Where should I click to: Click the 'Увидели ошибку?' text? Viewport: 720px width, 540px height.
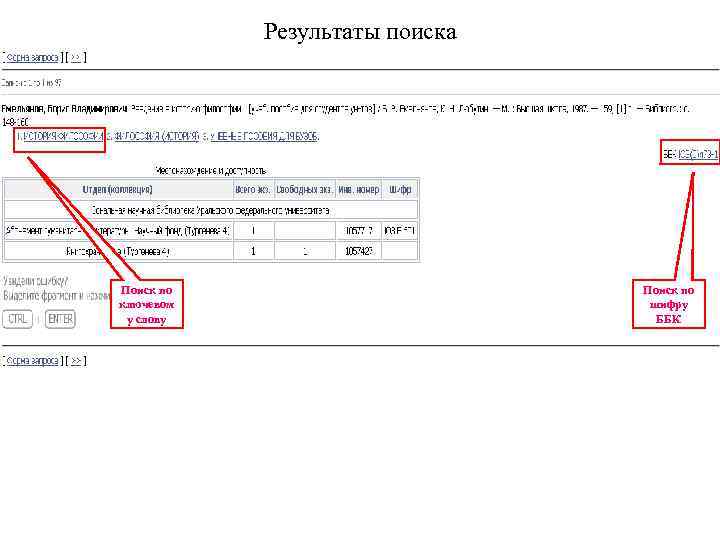(36, 281)
